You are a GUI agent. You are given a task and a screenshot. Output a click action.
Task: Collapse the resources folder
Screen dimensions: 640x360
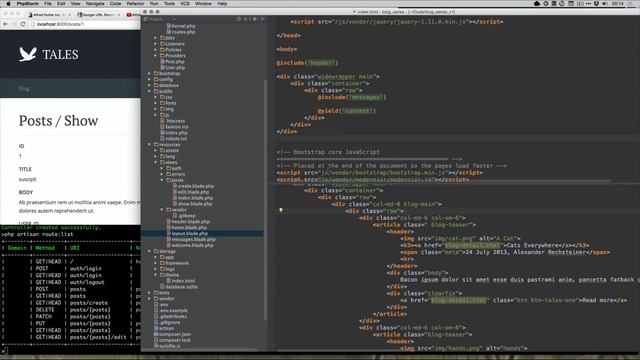point(149,144)
